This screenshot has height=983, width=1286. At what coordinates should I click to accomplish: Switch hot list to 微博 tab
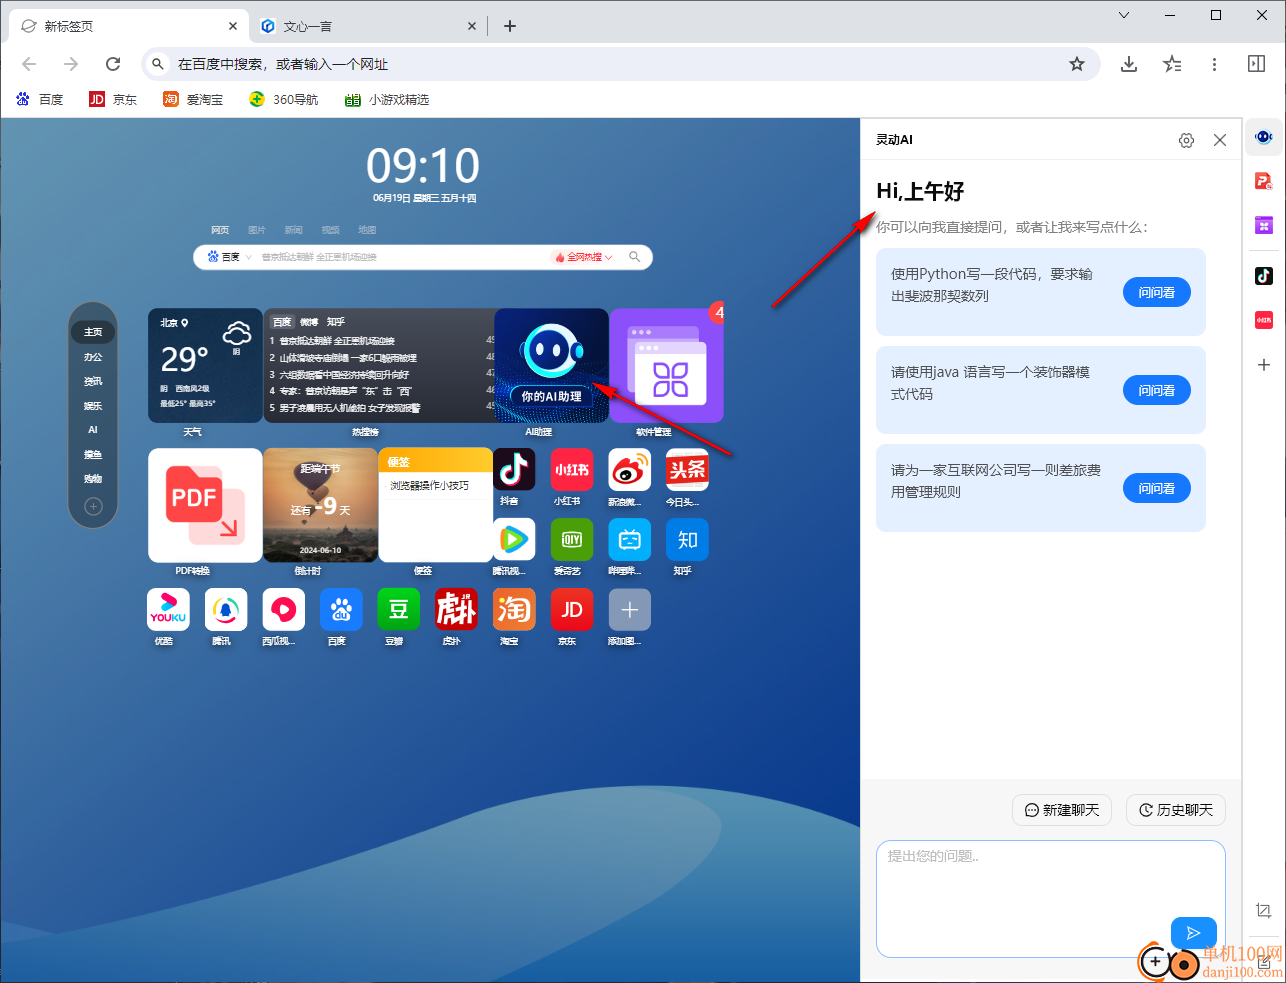click(309, 322)
